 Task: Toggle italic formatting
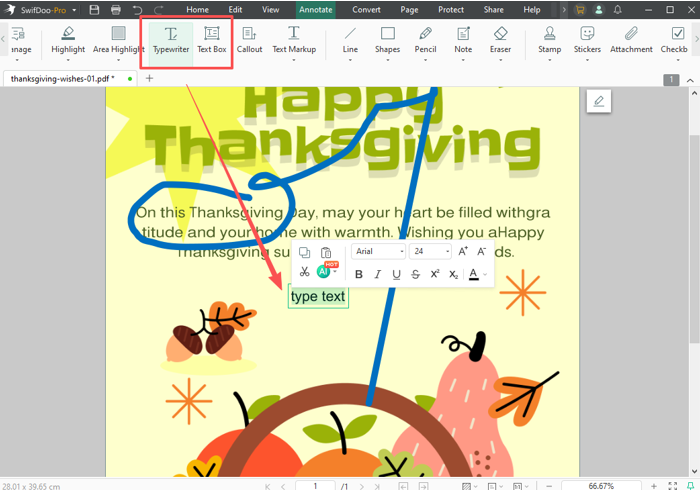pyautogui.click(x=378, y=274)
